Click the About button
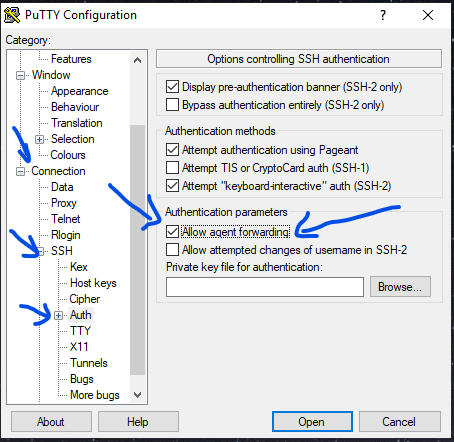The width and height of the screenshot is (454, 442). [51, 422]
